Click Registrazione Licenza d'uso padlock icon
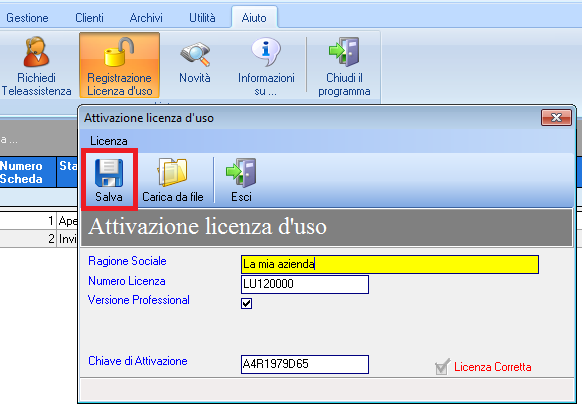The image size is (582, 406). point(119,52)
